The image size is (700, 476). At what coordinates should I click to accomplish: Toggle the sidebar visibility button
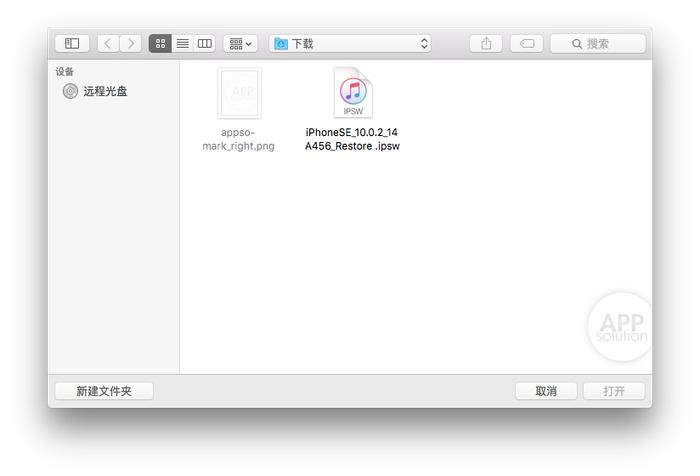coord(72,43)
